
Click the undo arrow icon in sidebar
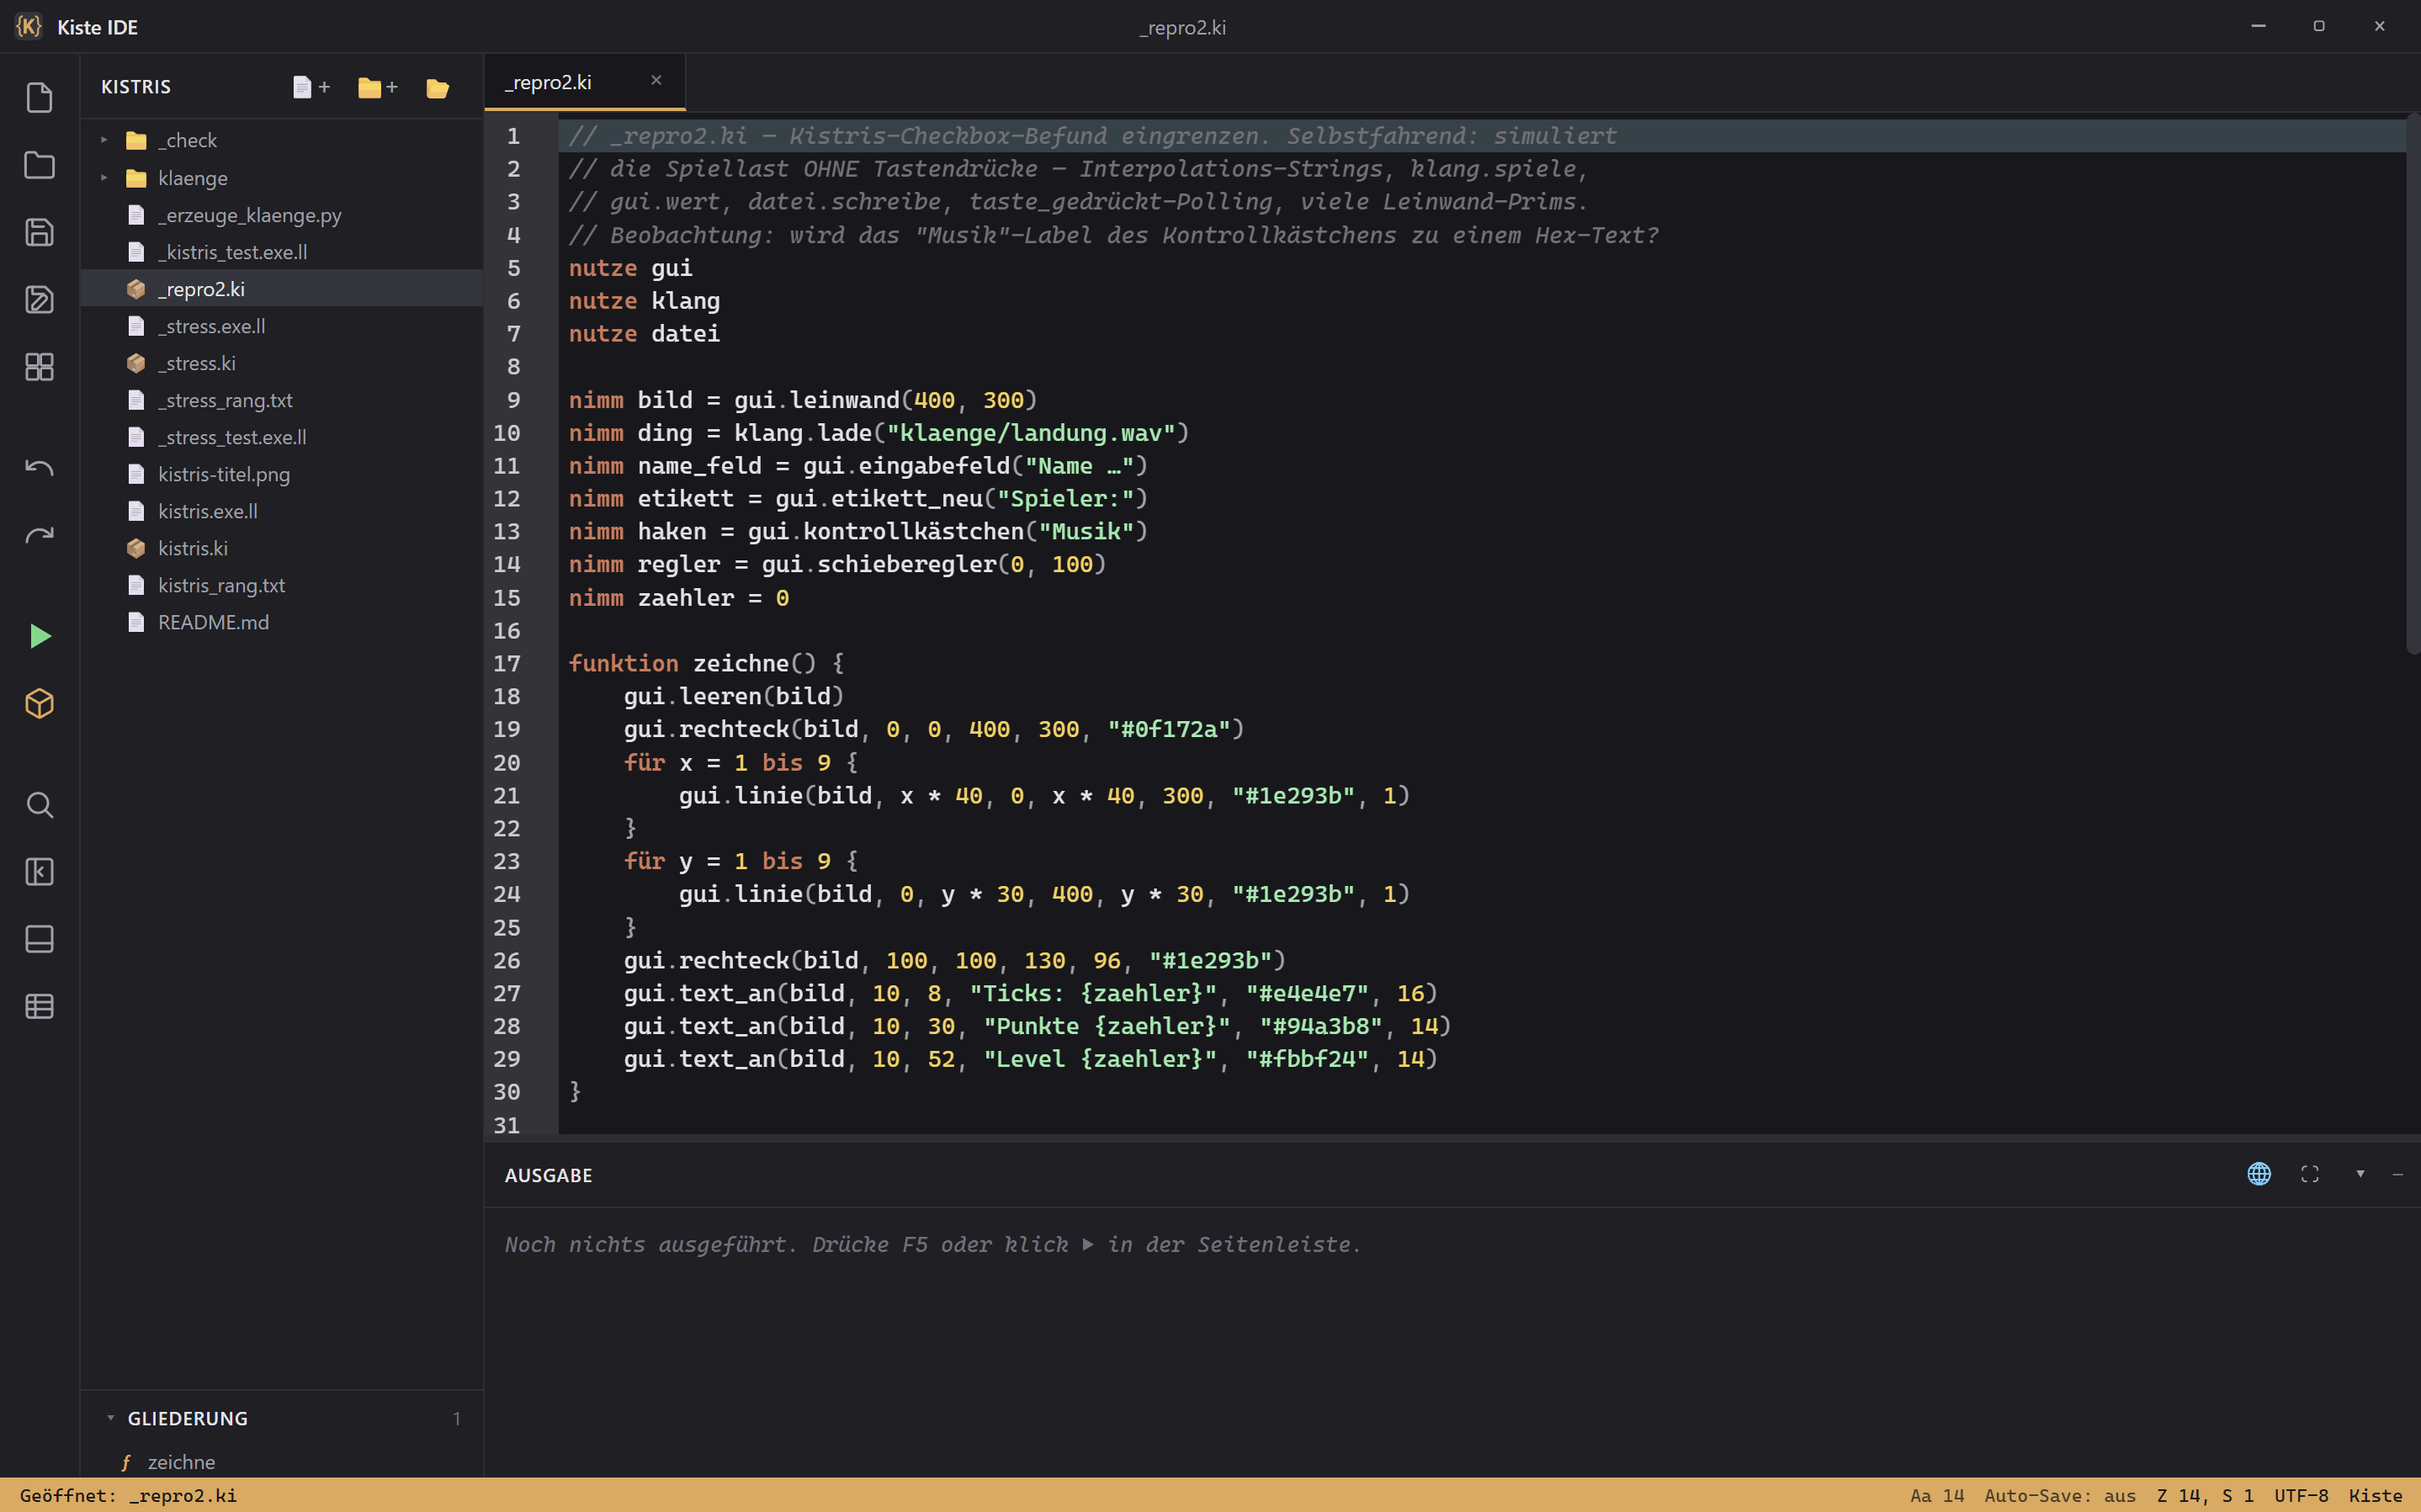tap(40, 468)
